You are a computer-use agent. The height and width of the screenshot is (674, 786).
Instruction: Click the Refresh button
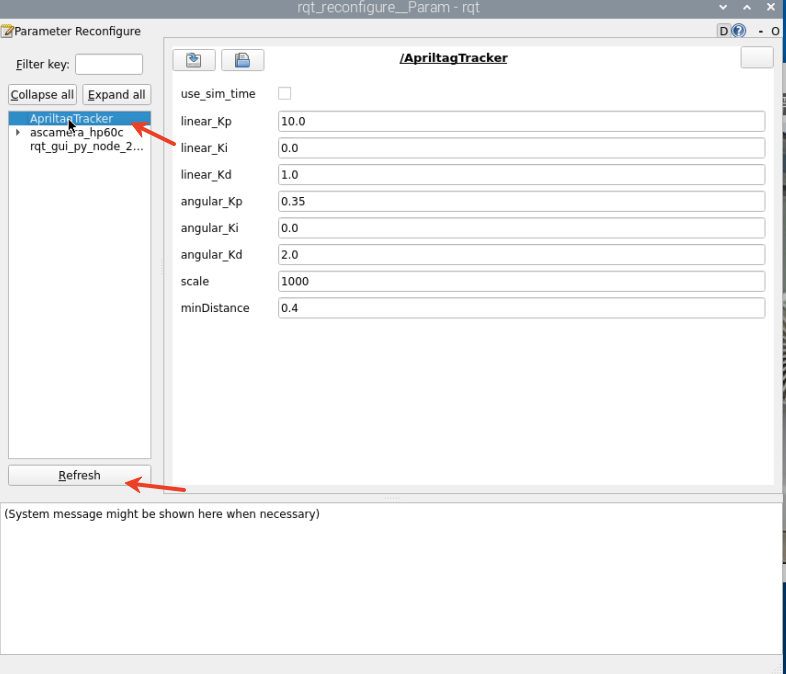point(80,475)
